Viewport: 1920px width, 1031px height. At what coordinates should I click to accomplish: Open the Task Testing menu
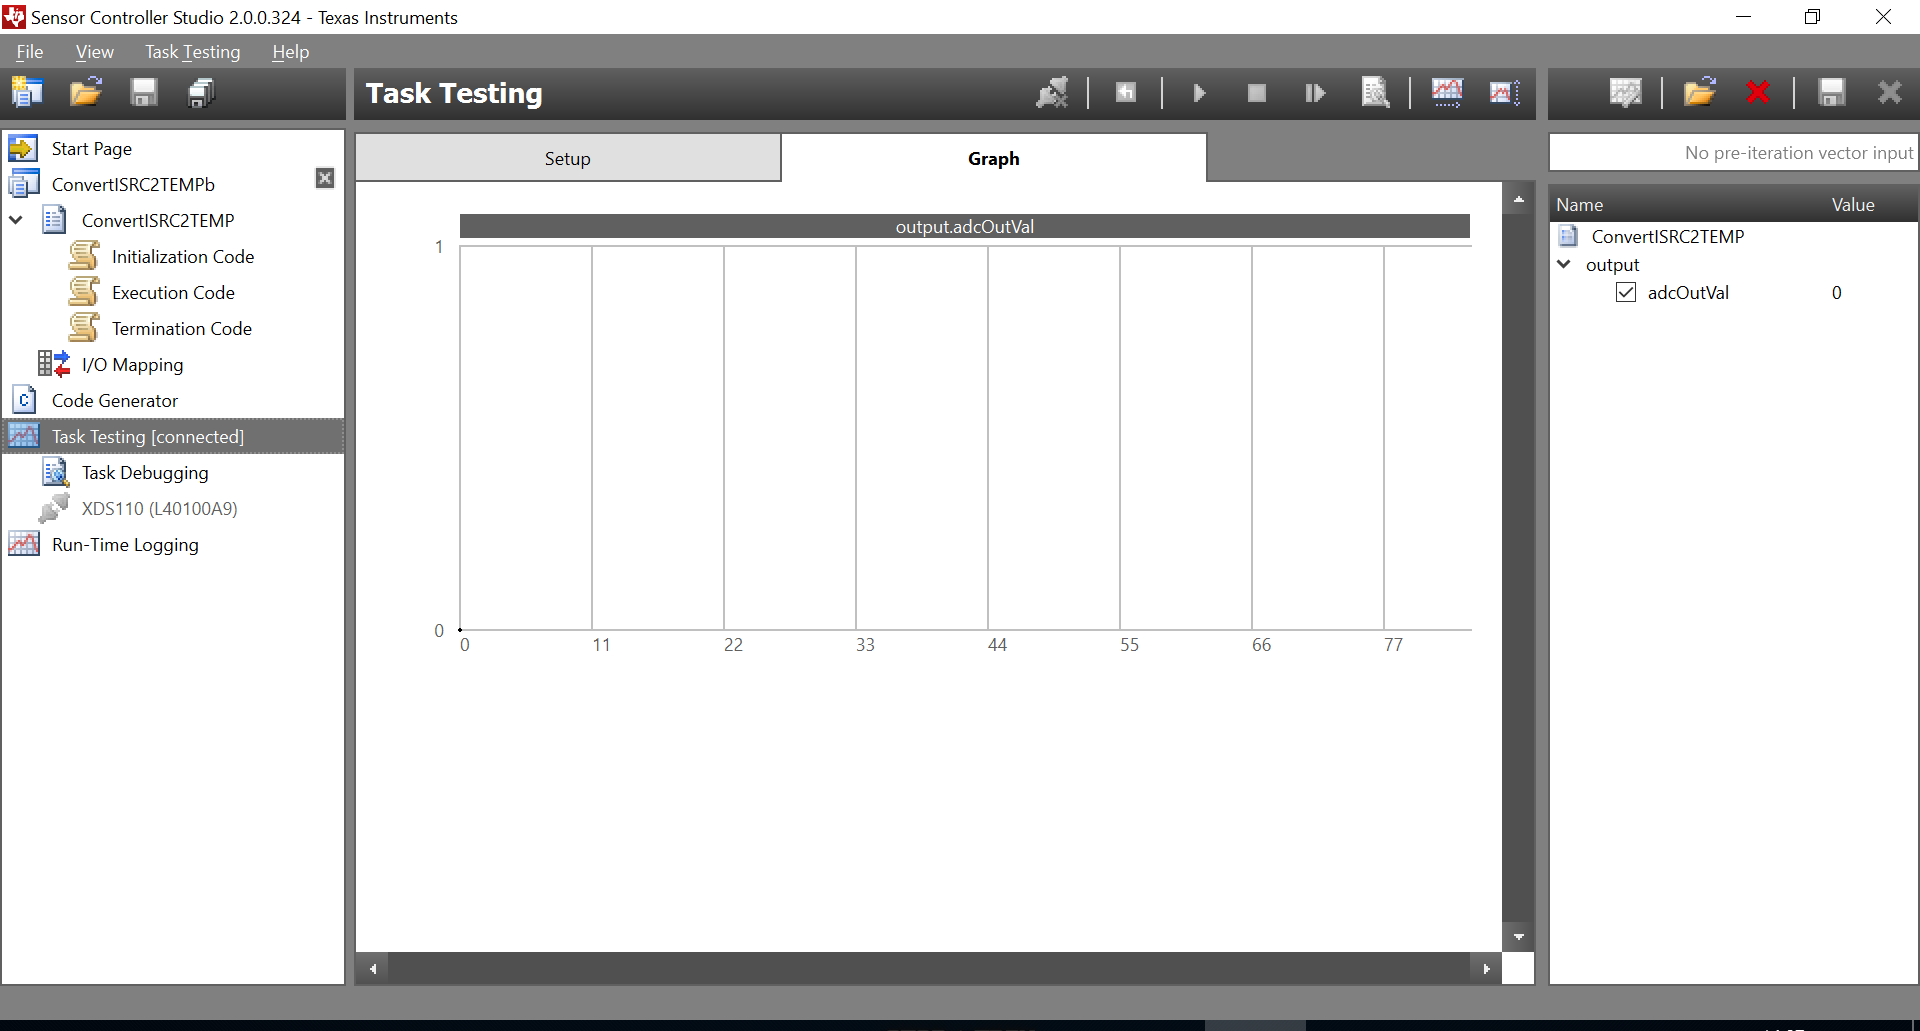[193, 52]
